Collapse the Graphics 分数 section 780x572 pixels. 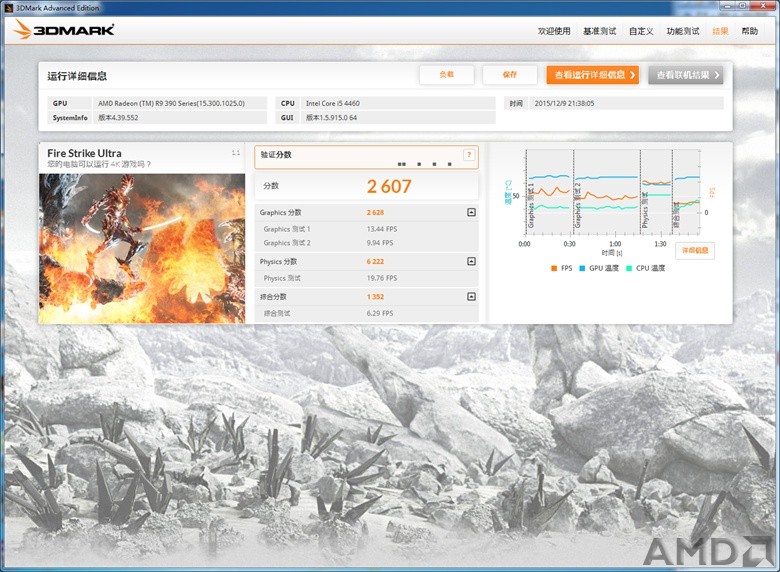(472, 212)
